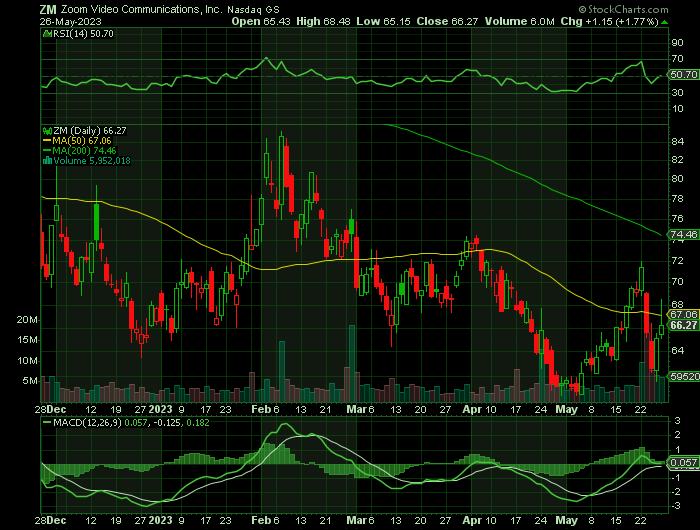
Task: Click the bold 66.27 price tag on right axis
Action: [x=683, y=326]
